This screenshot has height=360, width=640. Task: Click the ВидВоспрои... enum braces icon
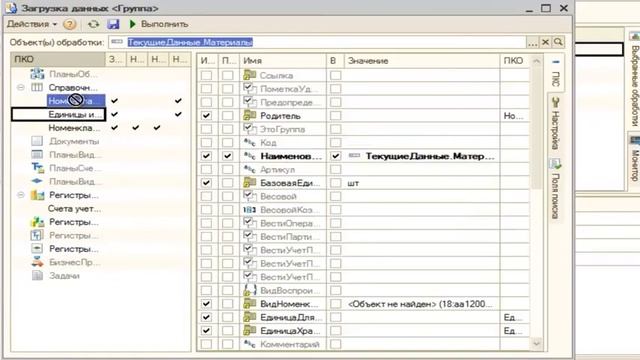pos(249,290)
